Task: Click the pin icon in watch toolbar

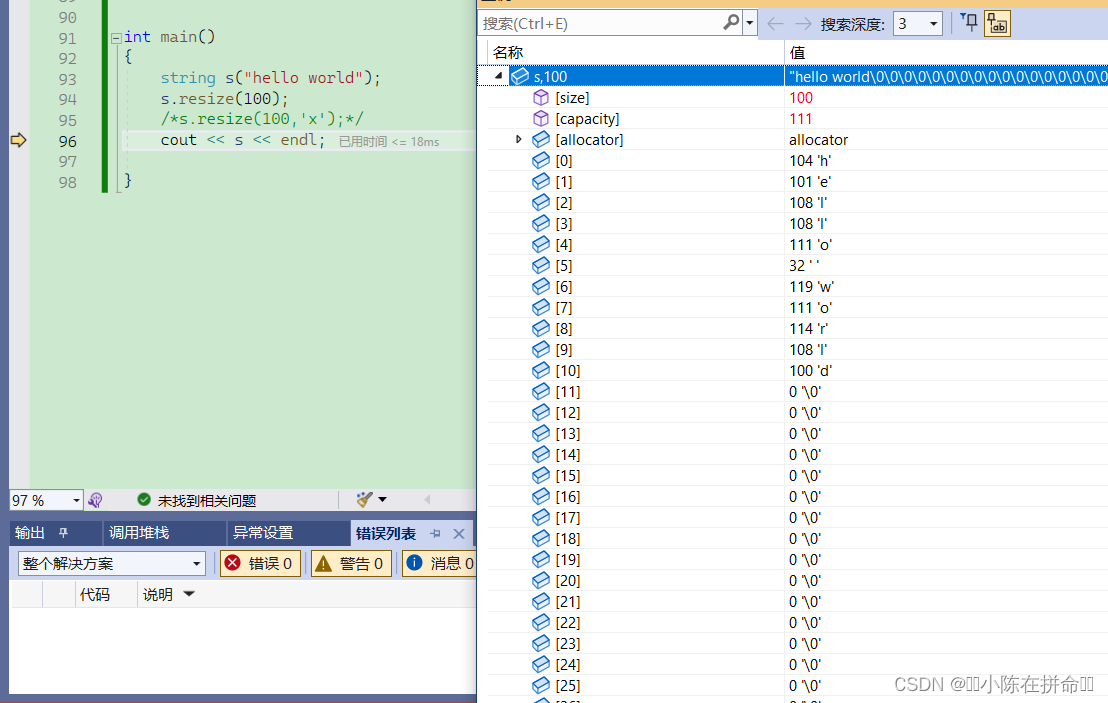Action: click(x=970, y=23)
